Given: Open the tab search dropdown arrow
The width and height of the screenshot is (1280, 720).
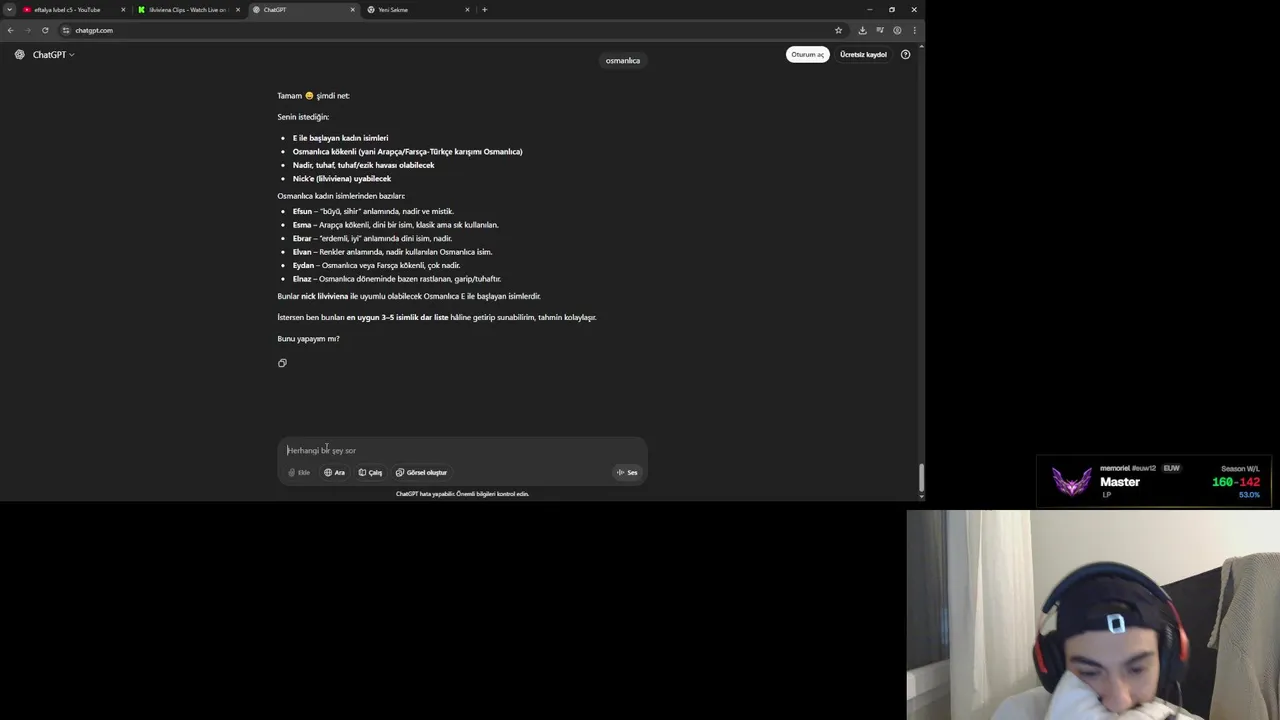Looking at the screenshot, I should pos(9,9).
